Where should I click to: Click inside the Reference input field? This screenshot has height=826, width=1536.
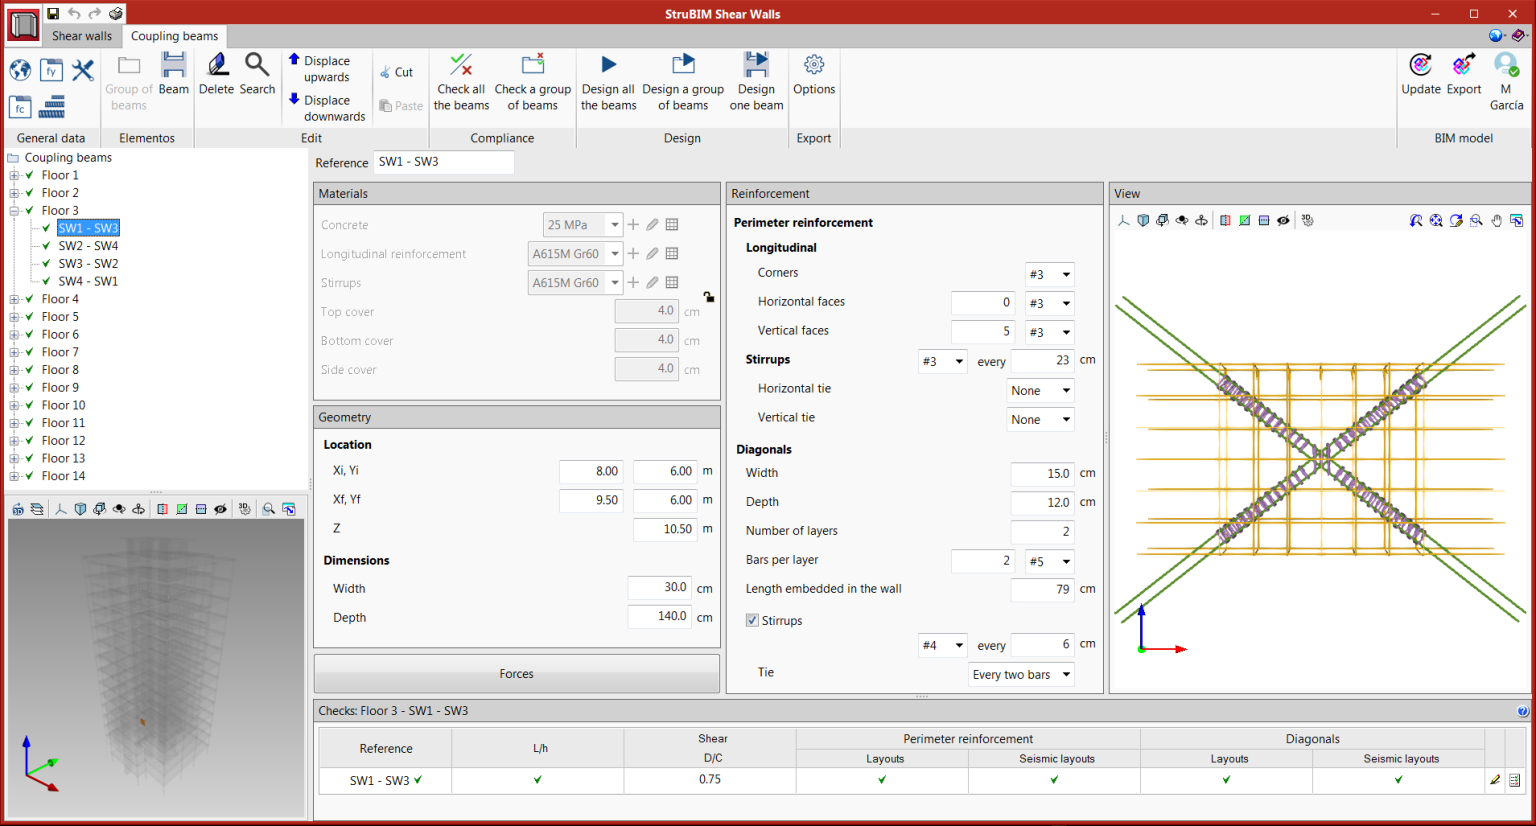click(443, 162)
